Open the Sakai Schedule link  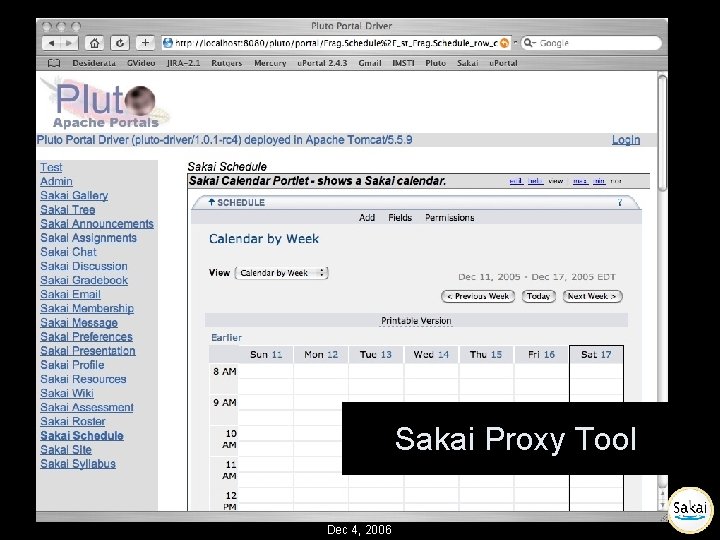pos(82,436)
